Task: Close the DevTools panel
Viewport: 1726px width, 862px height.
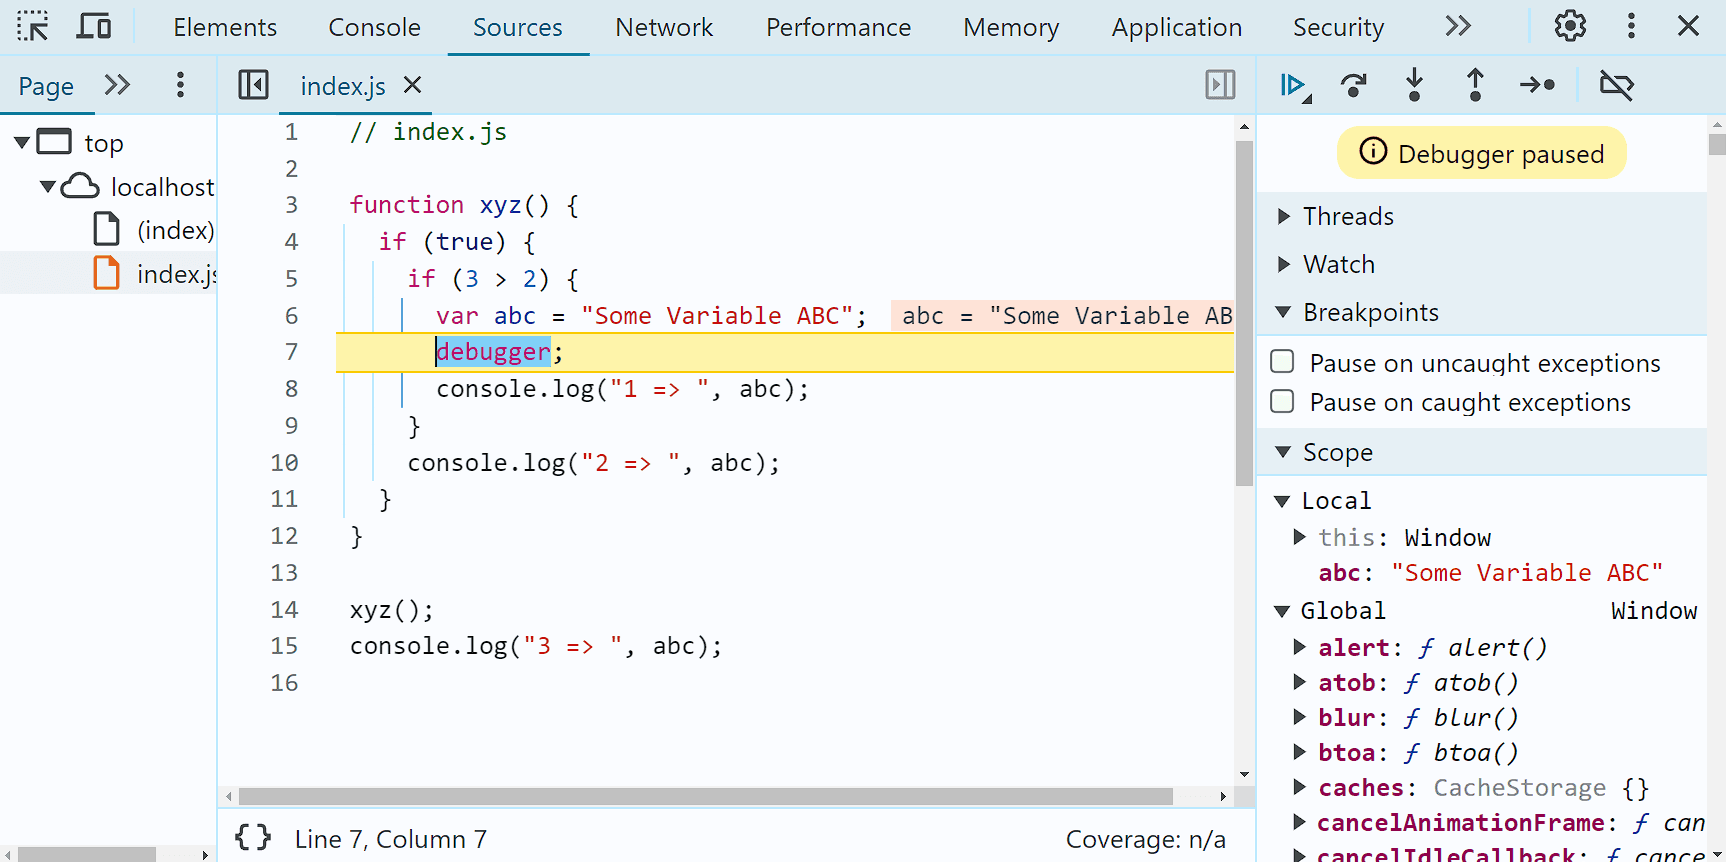Action: (1689, 26)
